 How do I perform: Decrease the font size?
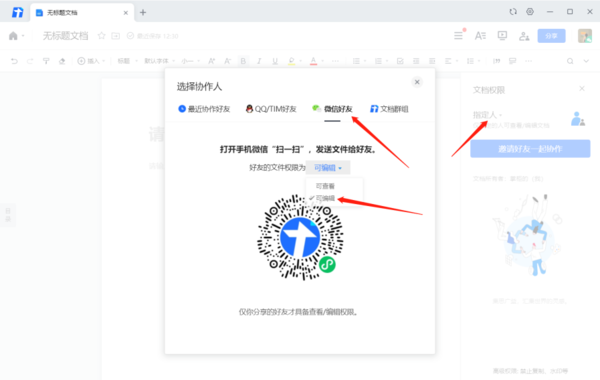pyautogui.click(x=228, y=61)
